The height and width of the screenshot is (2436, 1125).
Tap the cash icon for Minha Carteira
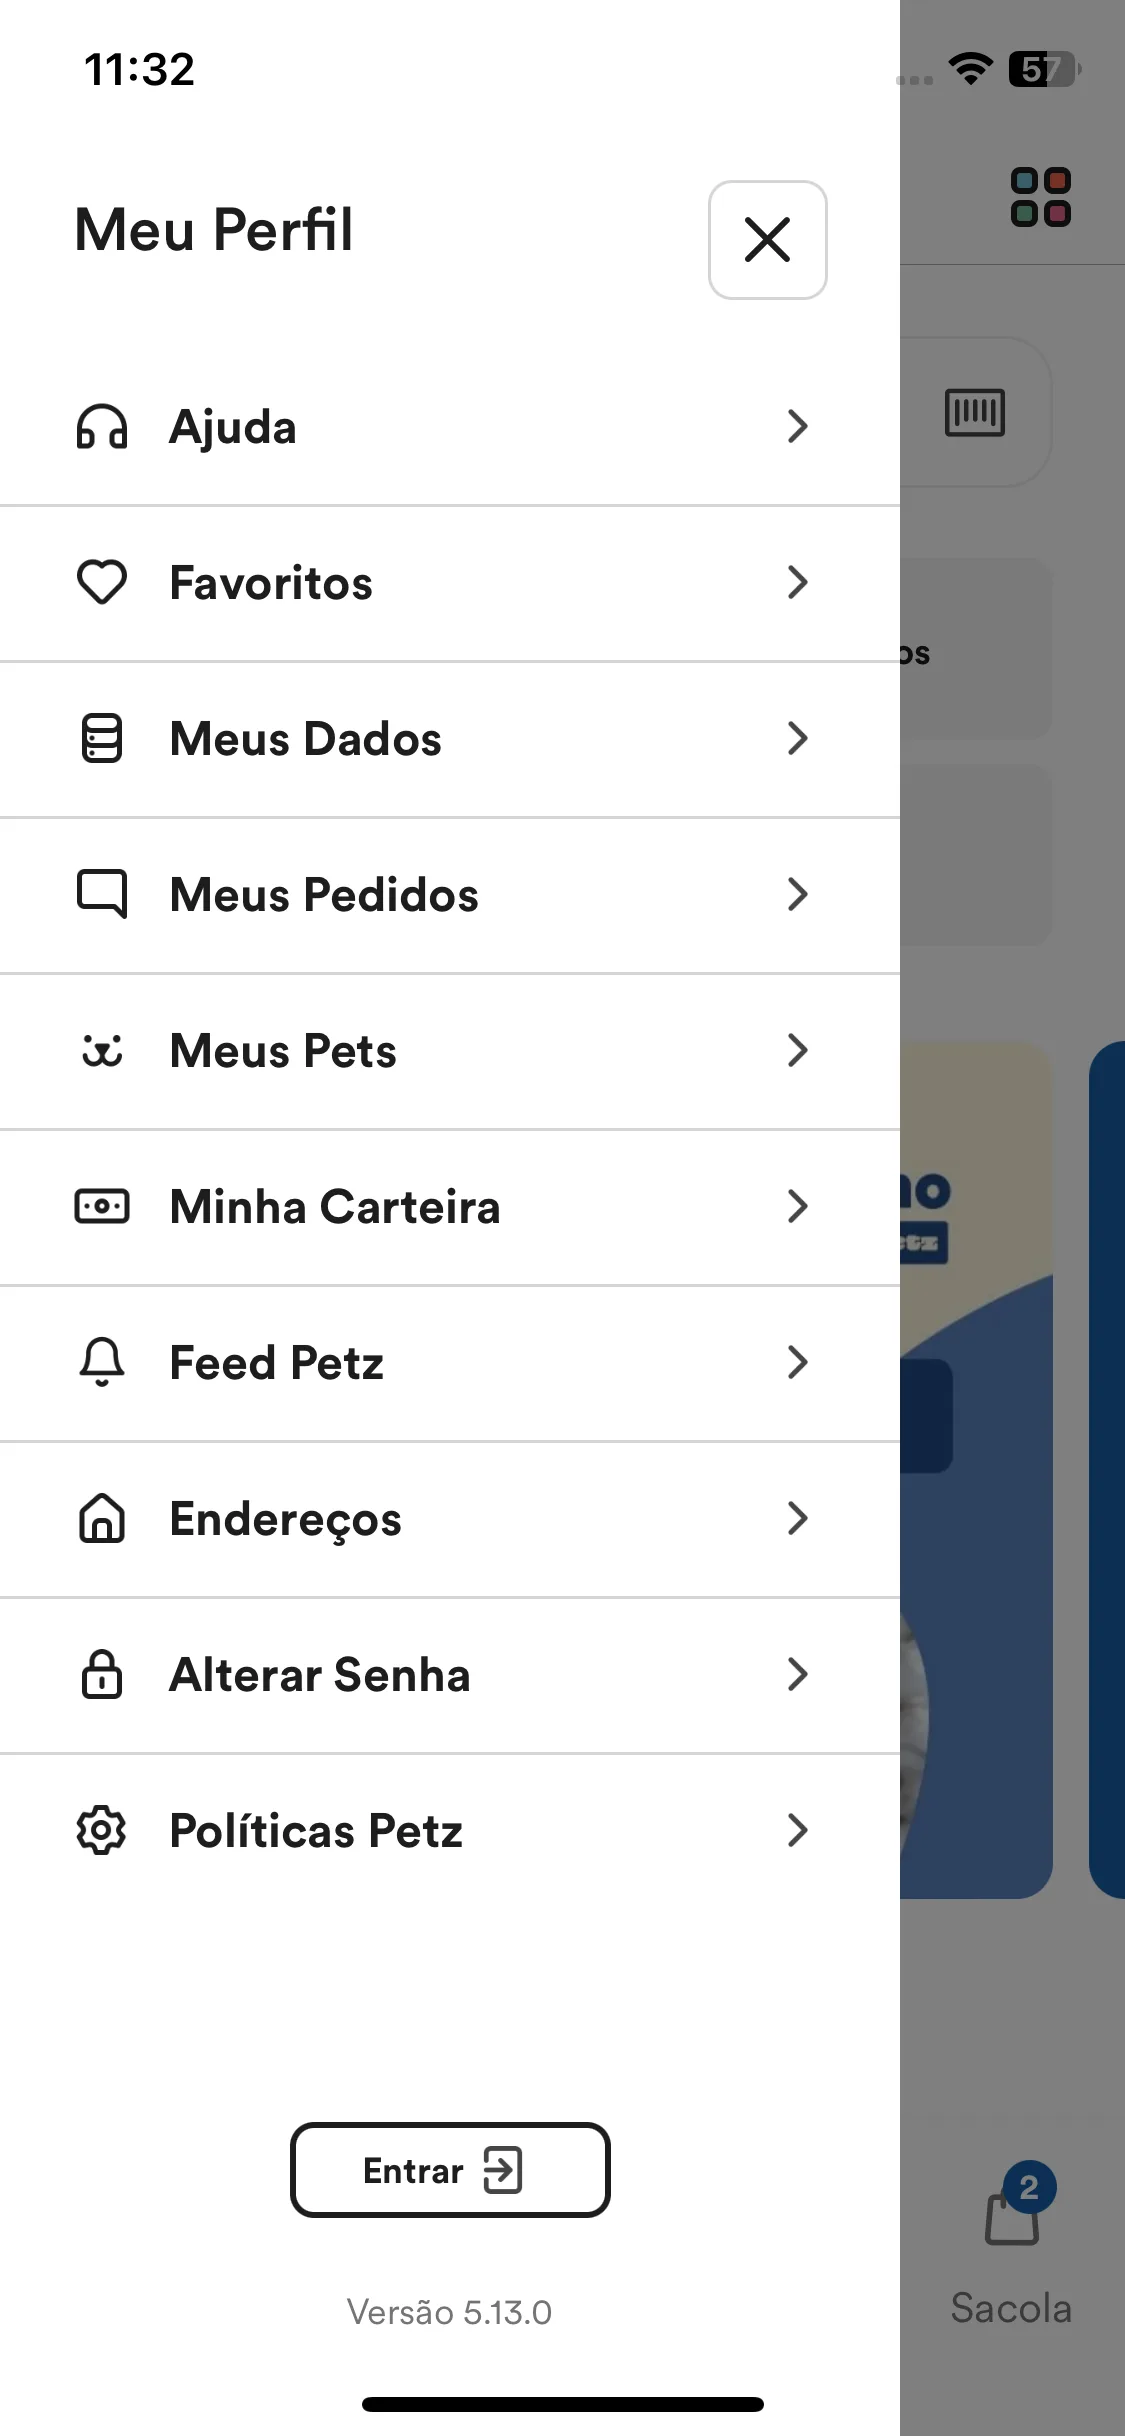point(102,1206)
